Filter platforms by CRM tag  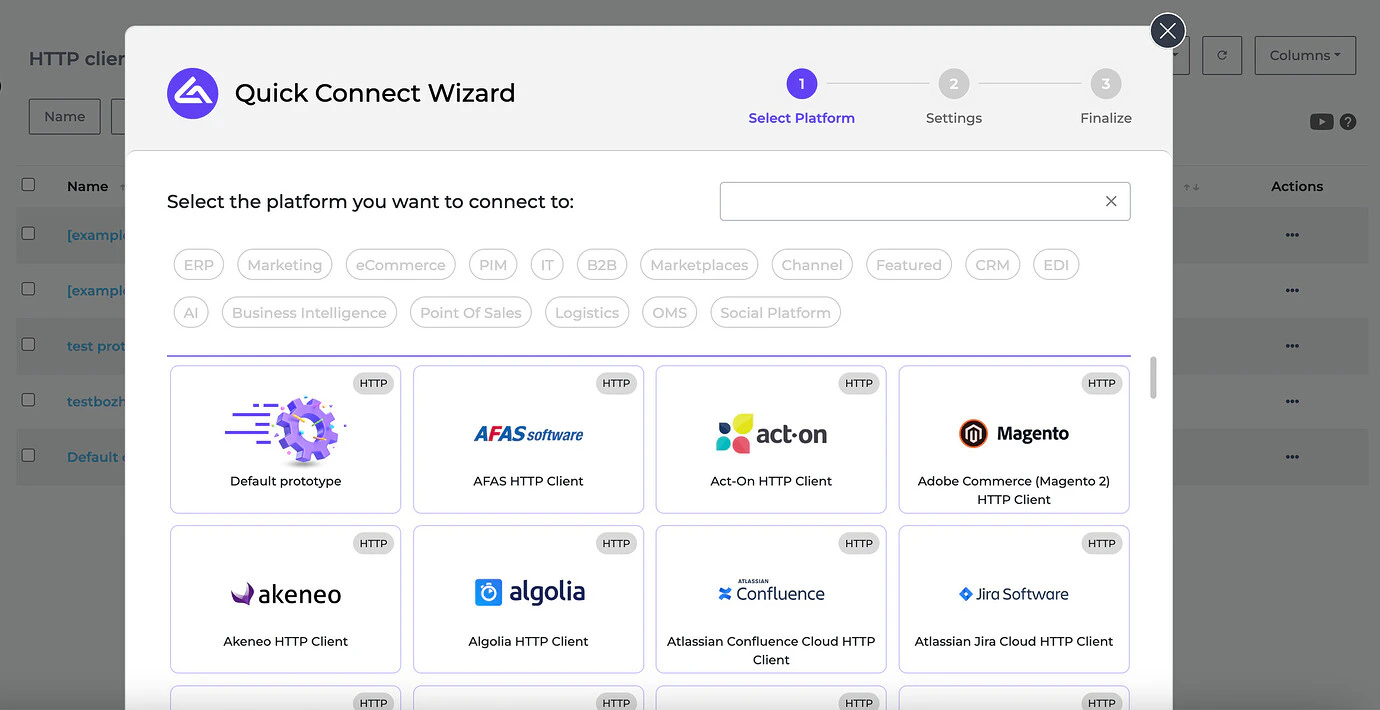pos(992,265)
